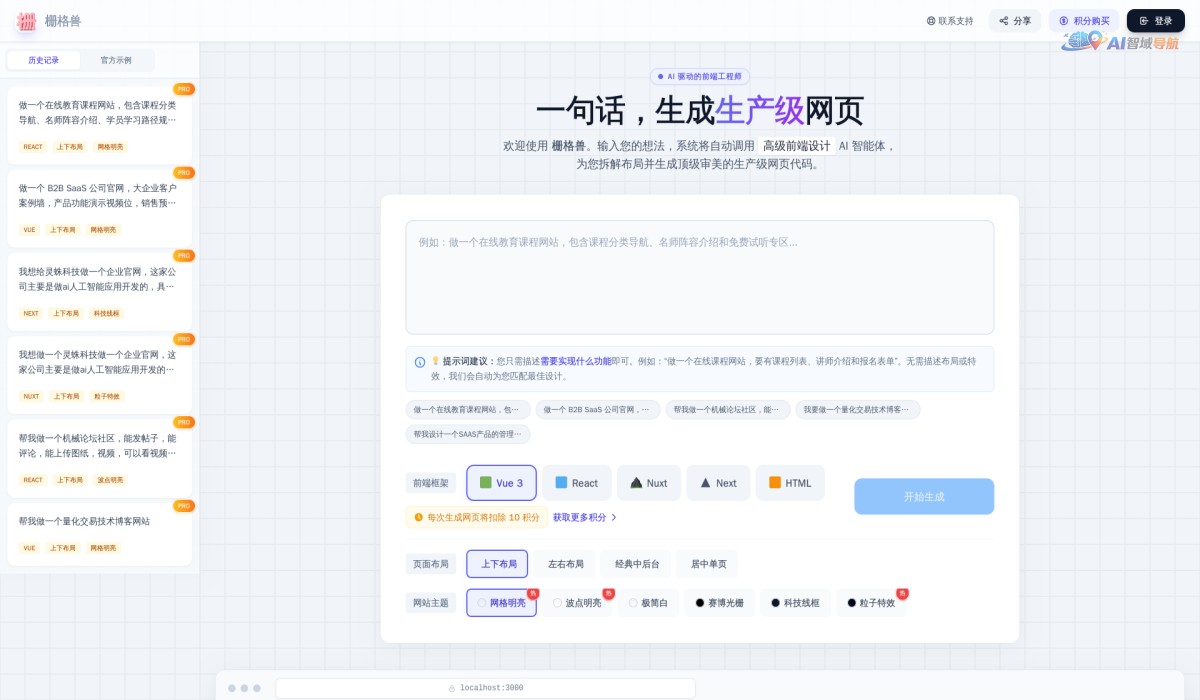Click suggestion chip 做一个 B2B SaaS 公司官网
Viewport: 1200px width, 700px height.
tap(597, 409)
